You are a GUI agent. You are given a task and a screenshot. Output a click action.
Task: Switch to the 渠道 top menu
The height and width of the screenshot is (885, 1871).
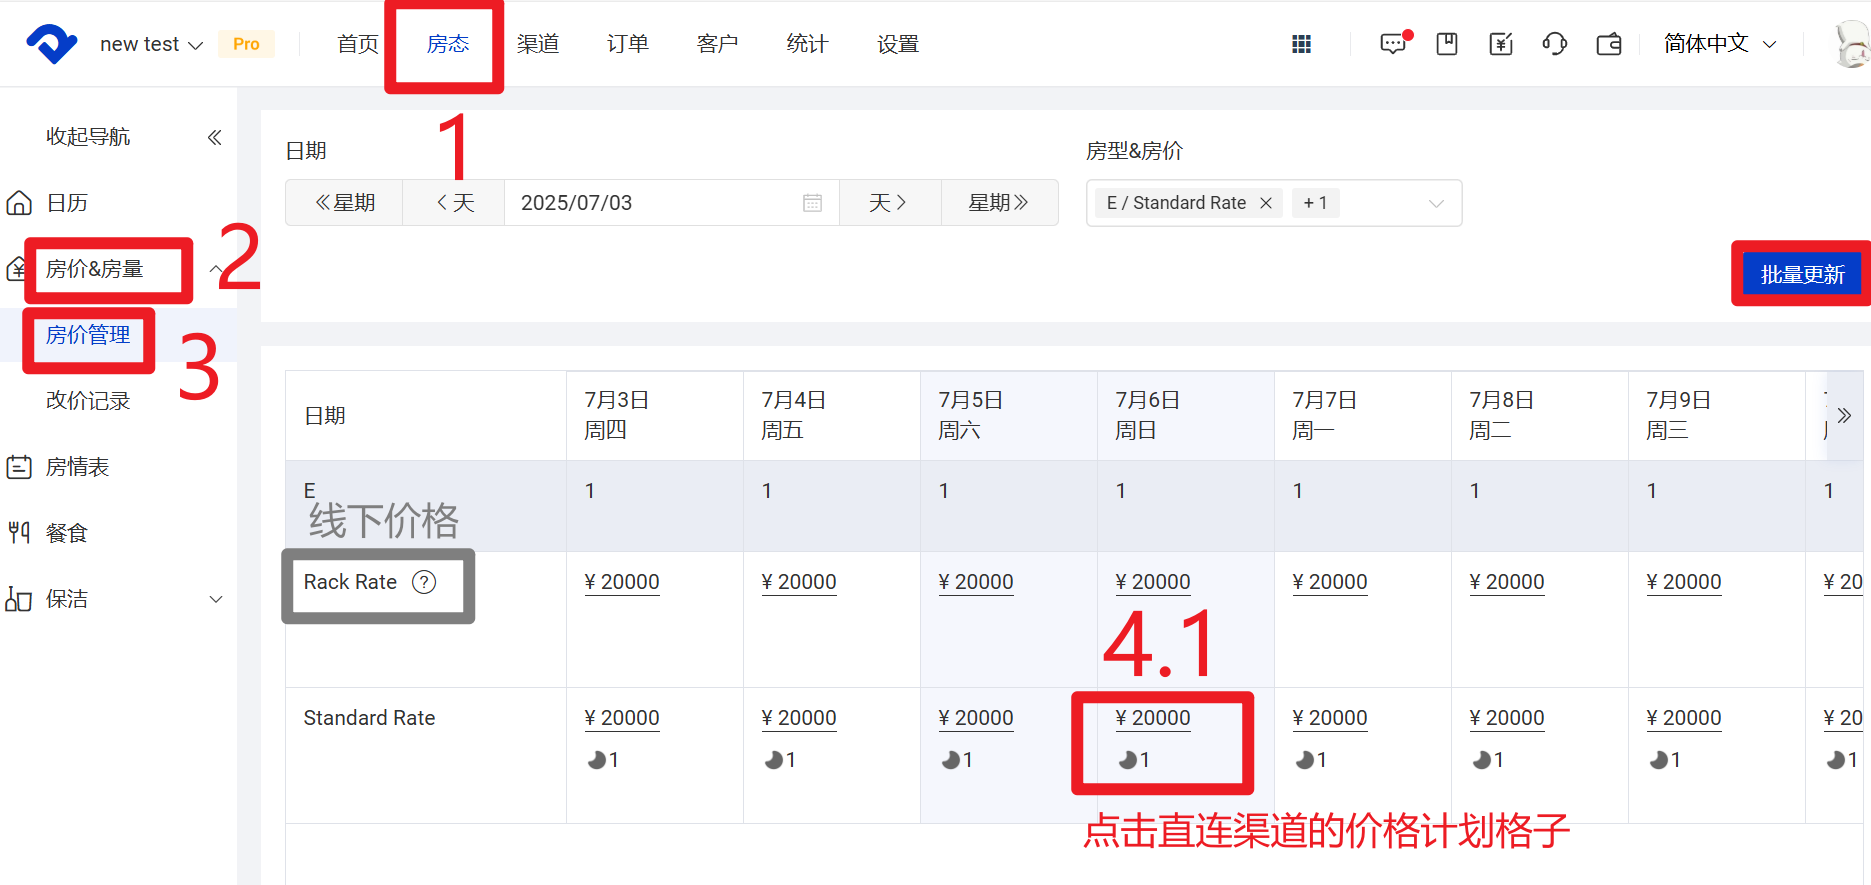pos(538,44)
